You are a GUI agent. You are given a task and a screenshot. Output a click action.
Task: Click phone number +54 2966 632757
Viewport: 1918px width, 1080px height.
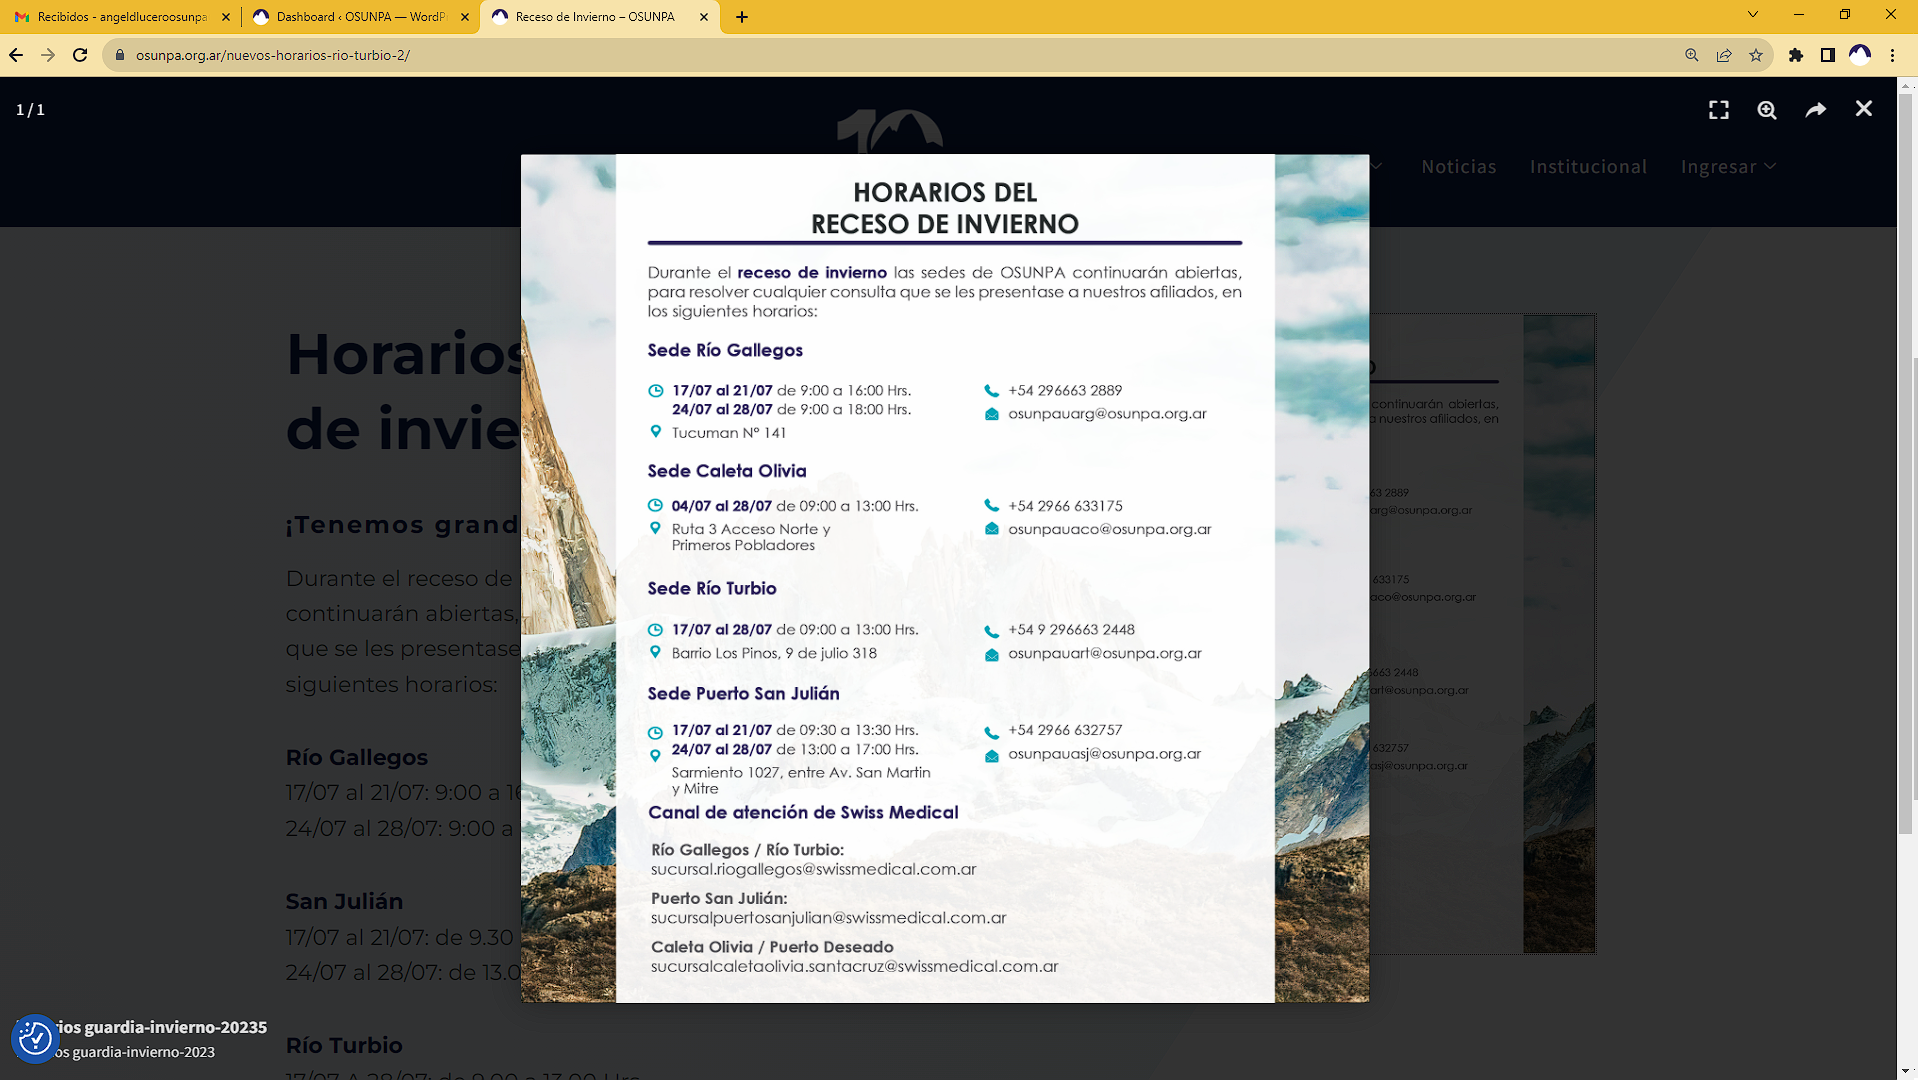click(x=1066, y=730)
